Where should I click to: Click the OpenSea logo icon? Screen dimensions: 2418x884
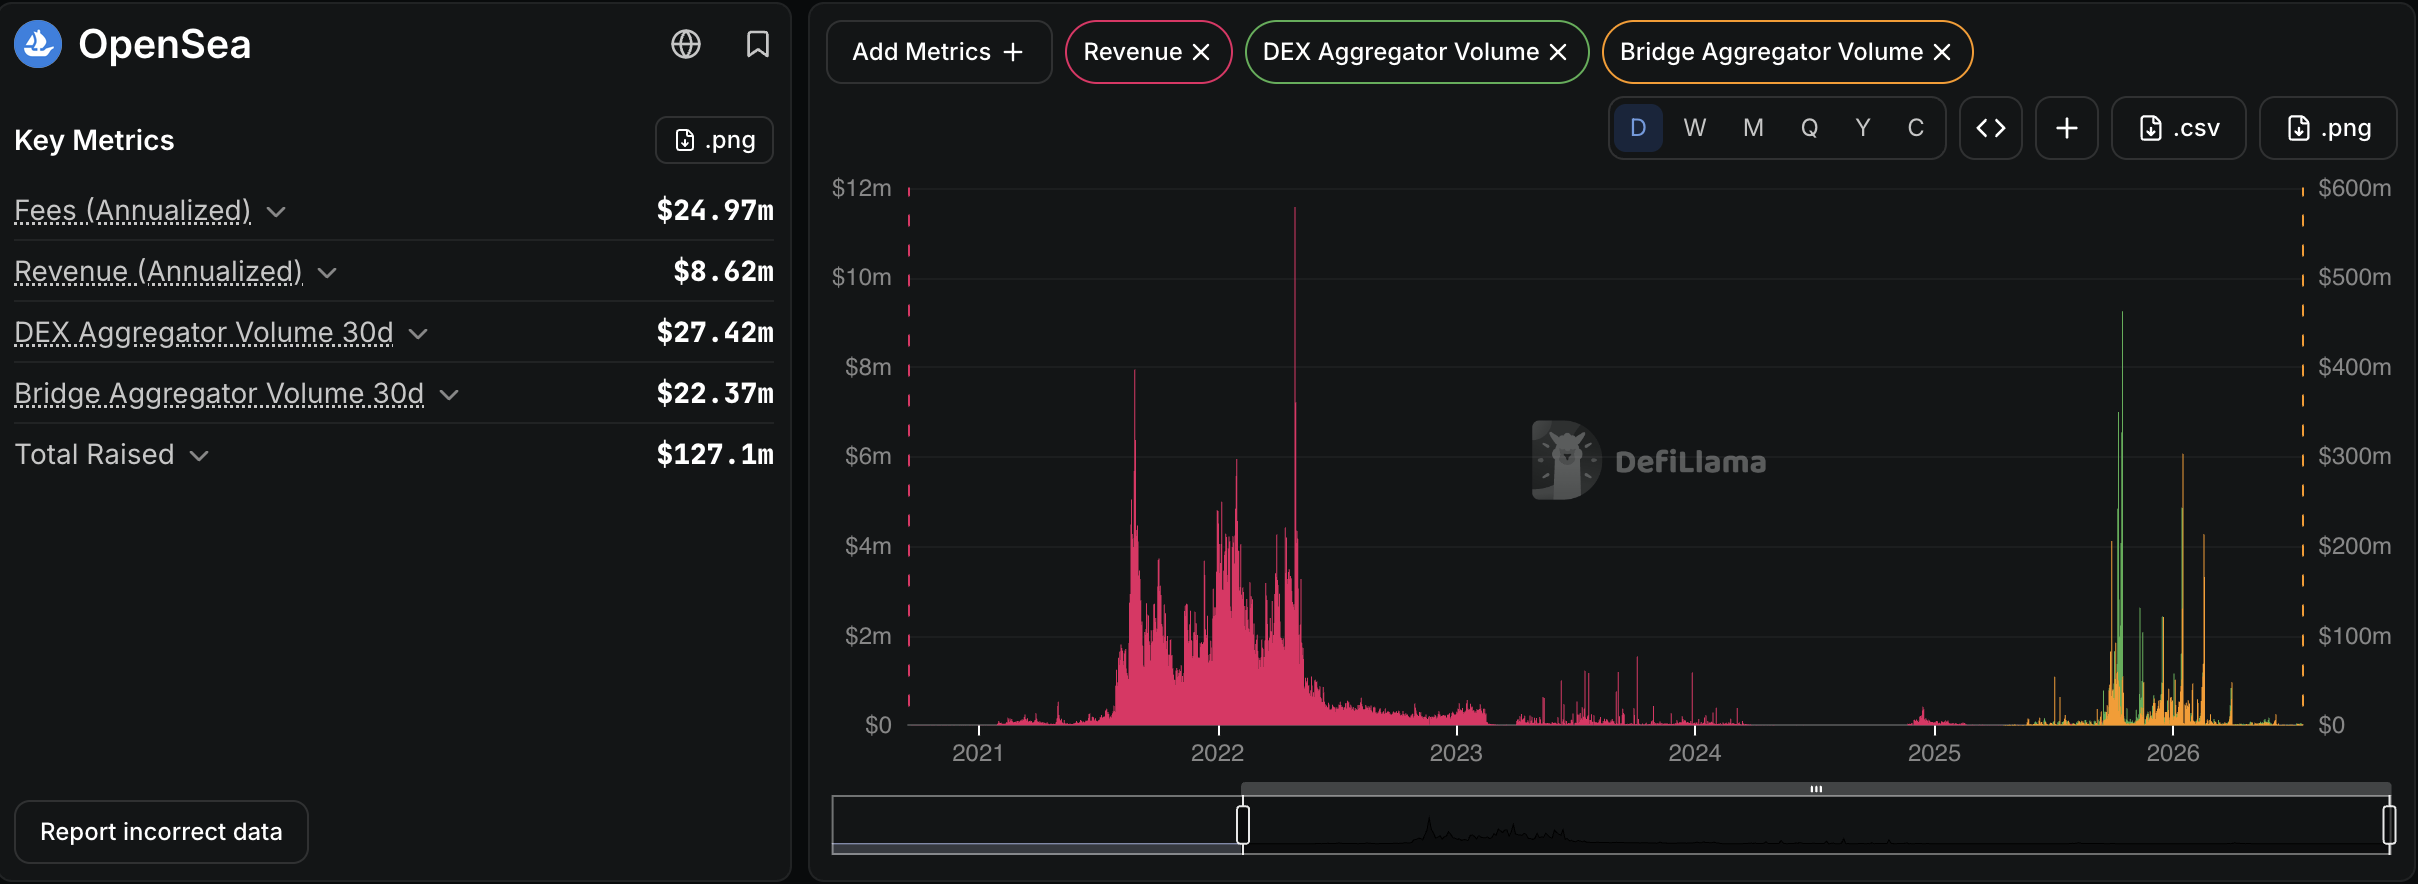coord(38,44)
